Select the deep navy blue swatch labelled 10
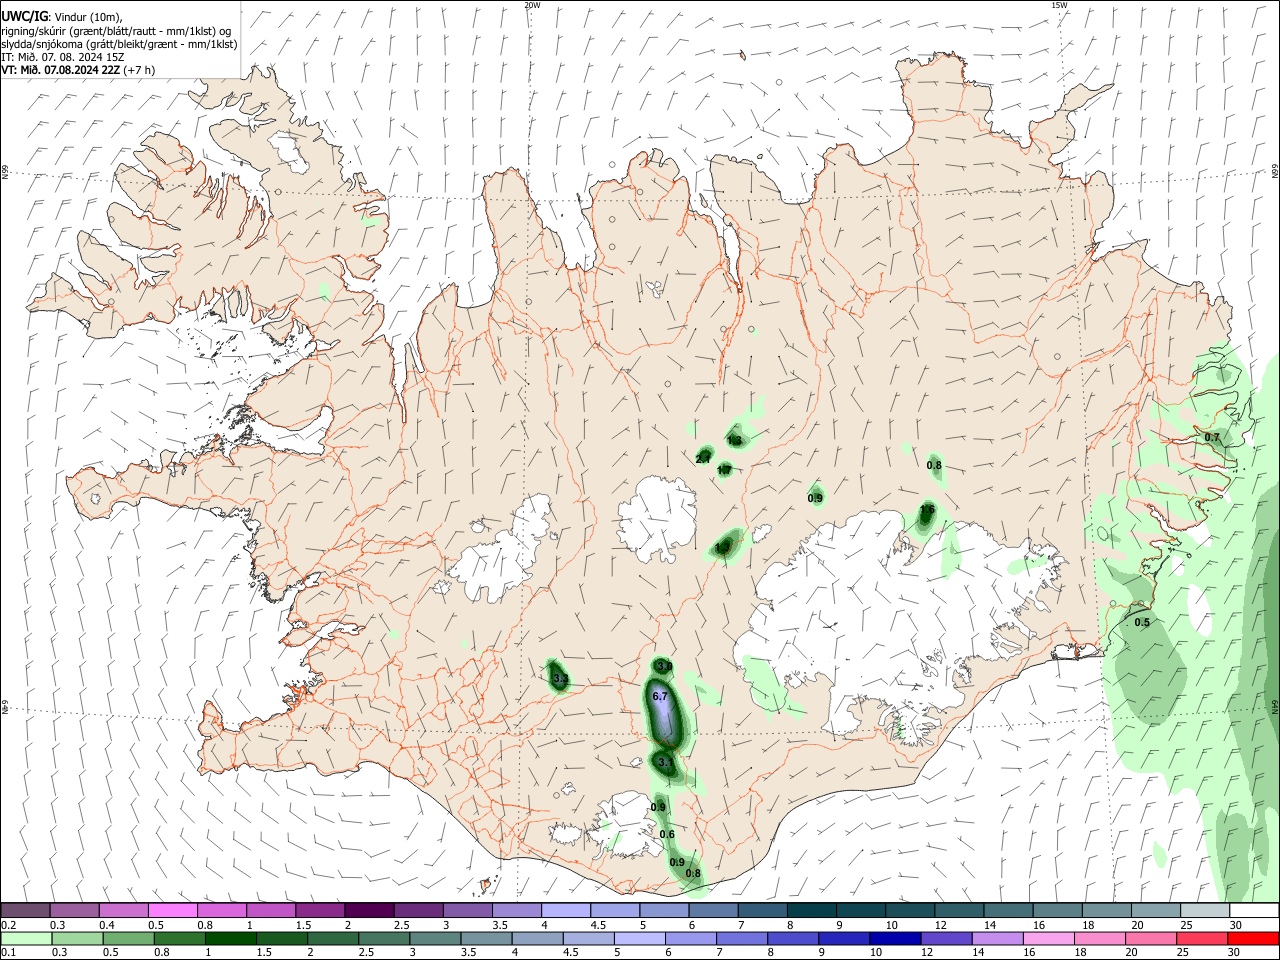Viewport: 1280px width, 960px height. [894, 938]
